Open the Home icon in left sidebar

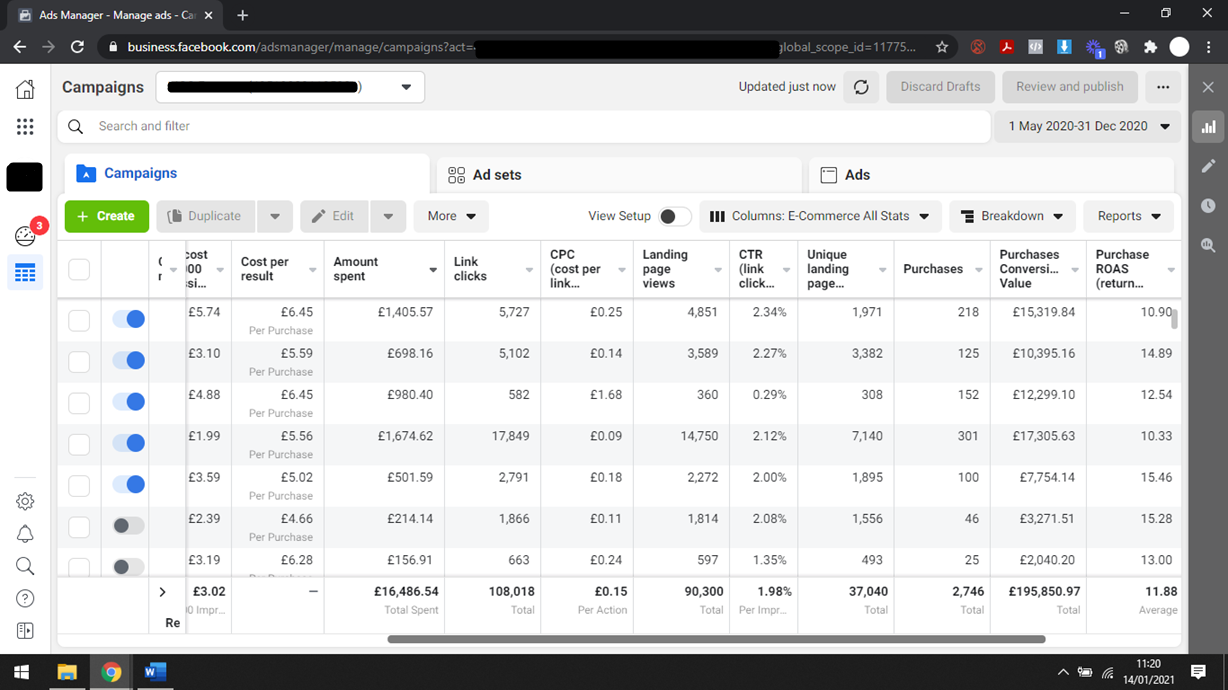point(25,90)
